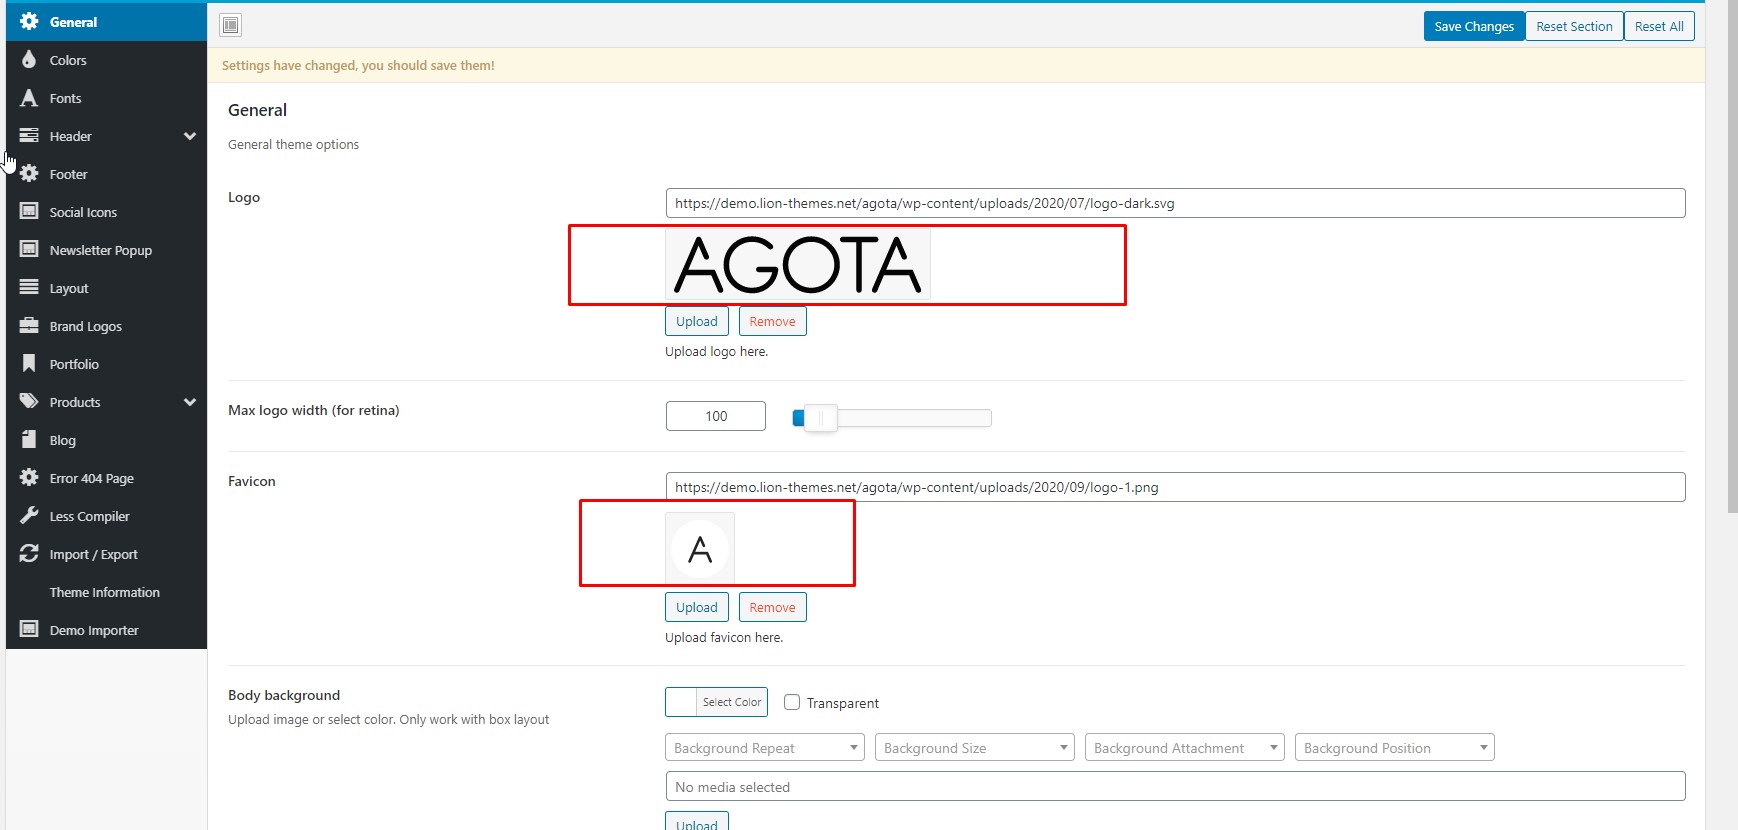The height and width of the screenshot is (830, 1738).
Task: Click the Less Compiler wrench icon
Action: tap(29, 516)
